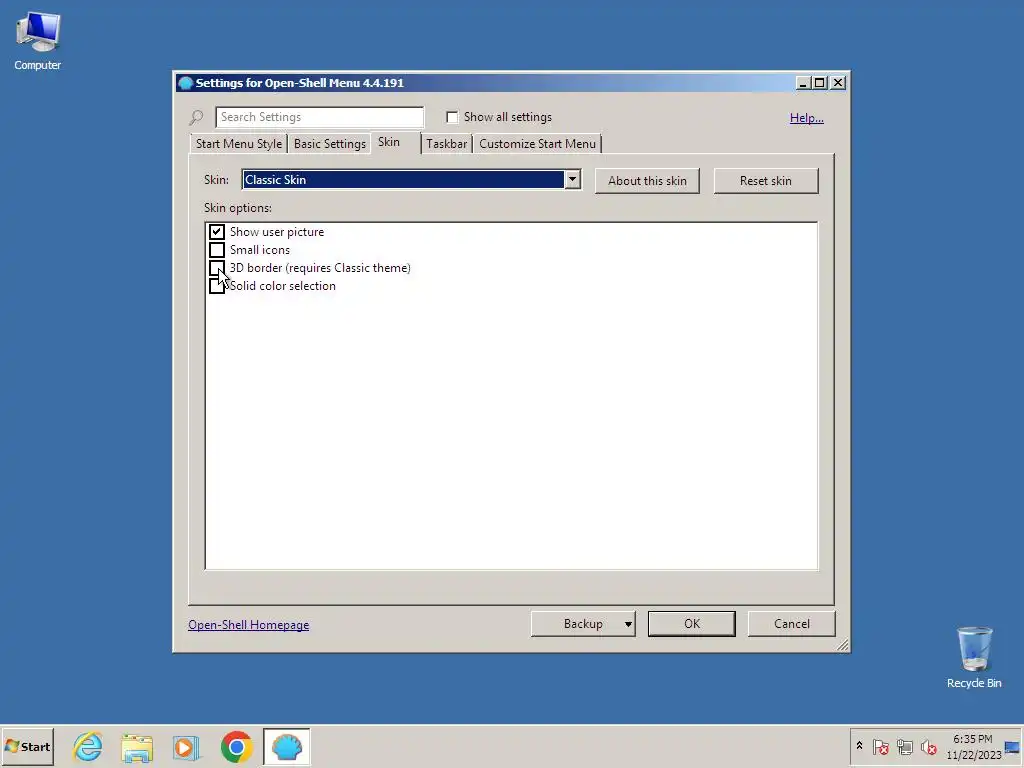The width and height of the screenshot is (1024, 768).
Task: Switch to the Basic Settings tab
Action: point(330,144)
